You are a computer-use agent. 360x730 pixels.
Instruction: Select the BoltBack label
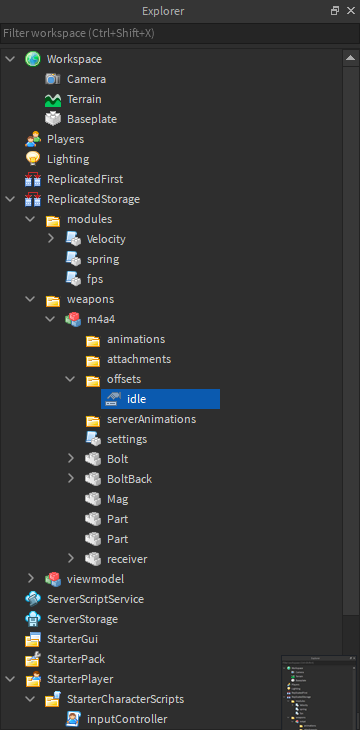(129, 479)
